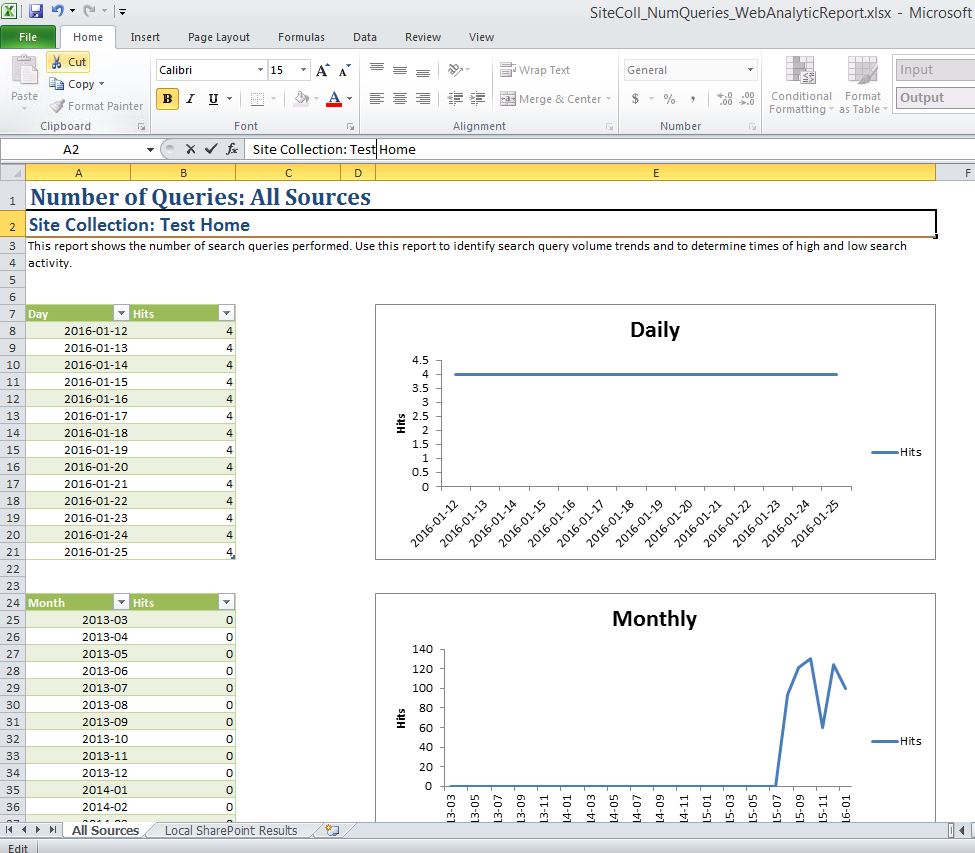Apply comma style format

(693, 99)
